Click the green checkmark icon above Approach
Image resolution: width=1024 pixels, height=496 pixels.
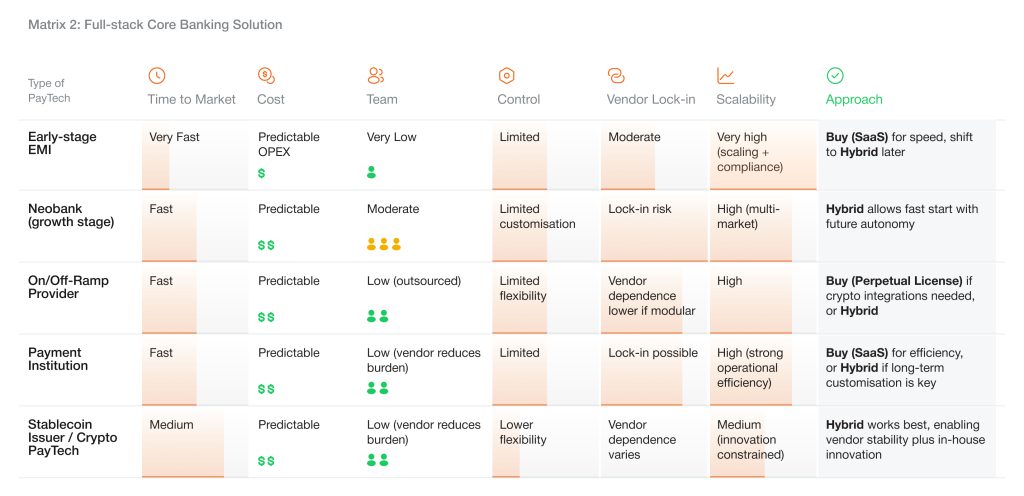click(835, 76)
